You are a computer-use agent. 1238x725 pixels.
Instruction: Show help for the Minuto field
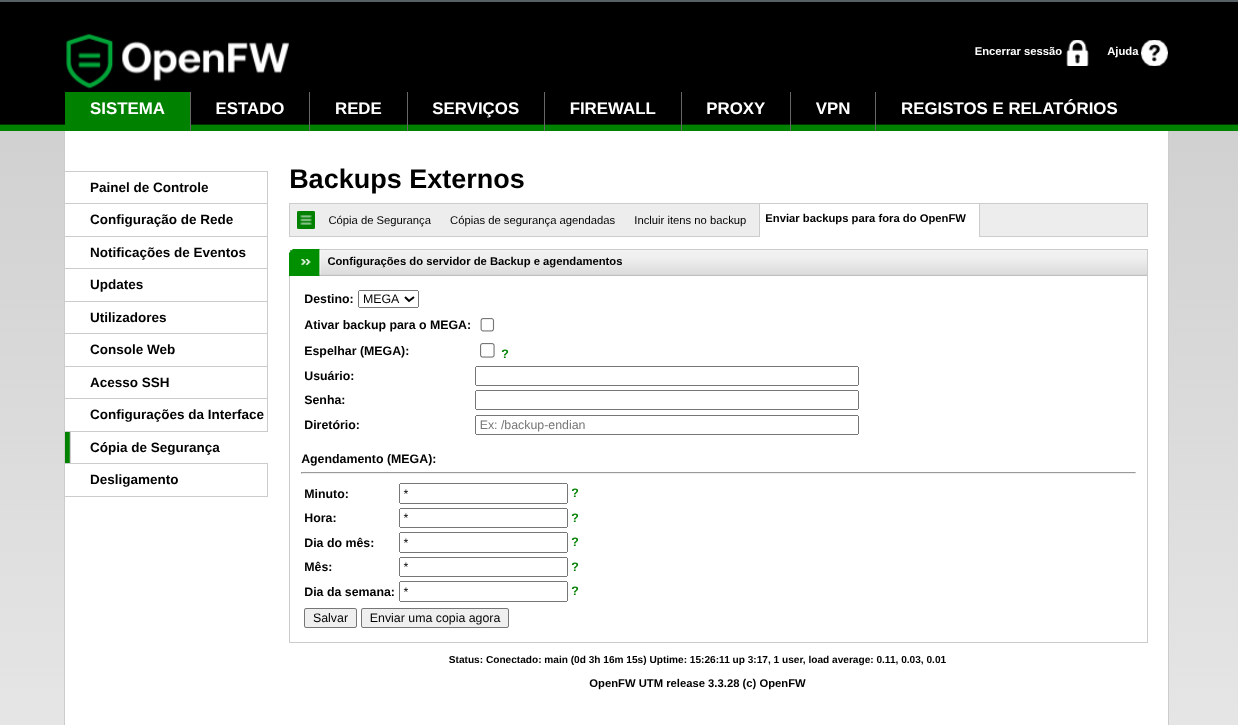[575, 493]
